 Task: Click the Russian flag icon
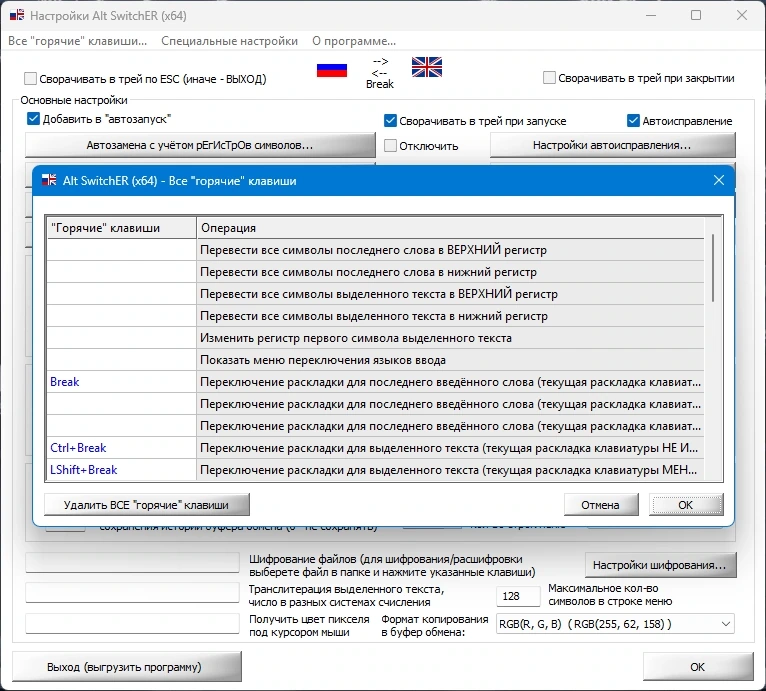[x=332, y=70]
